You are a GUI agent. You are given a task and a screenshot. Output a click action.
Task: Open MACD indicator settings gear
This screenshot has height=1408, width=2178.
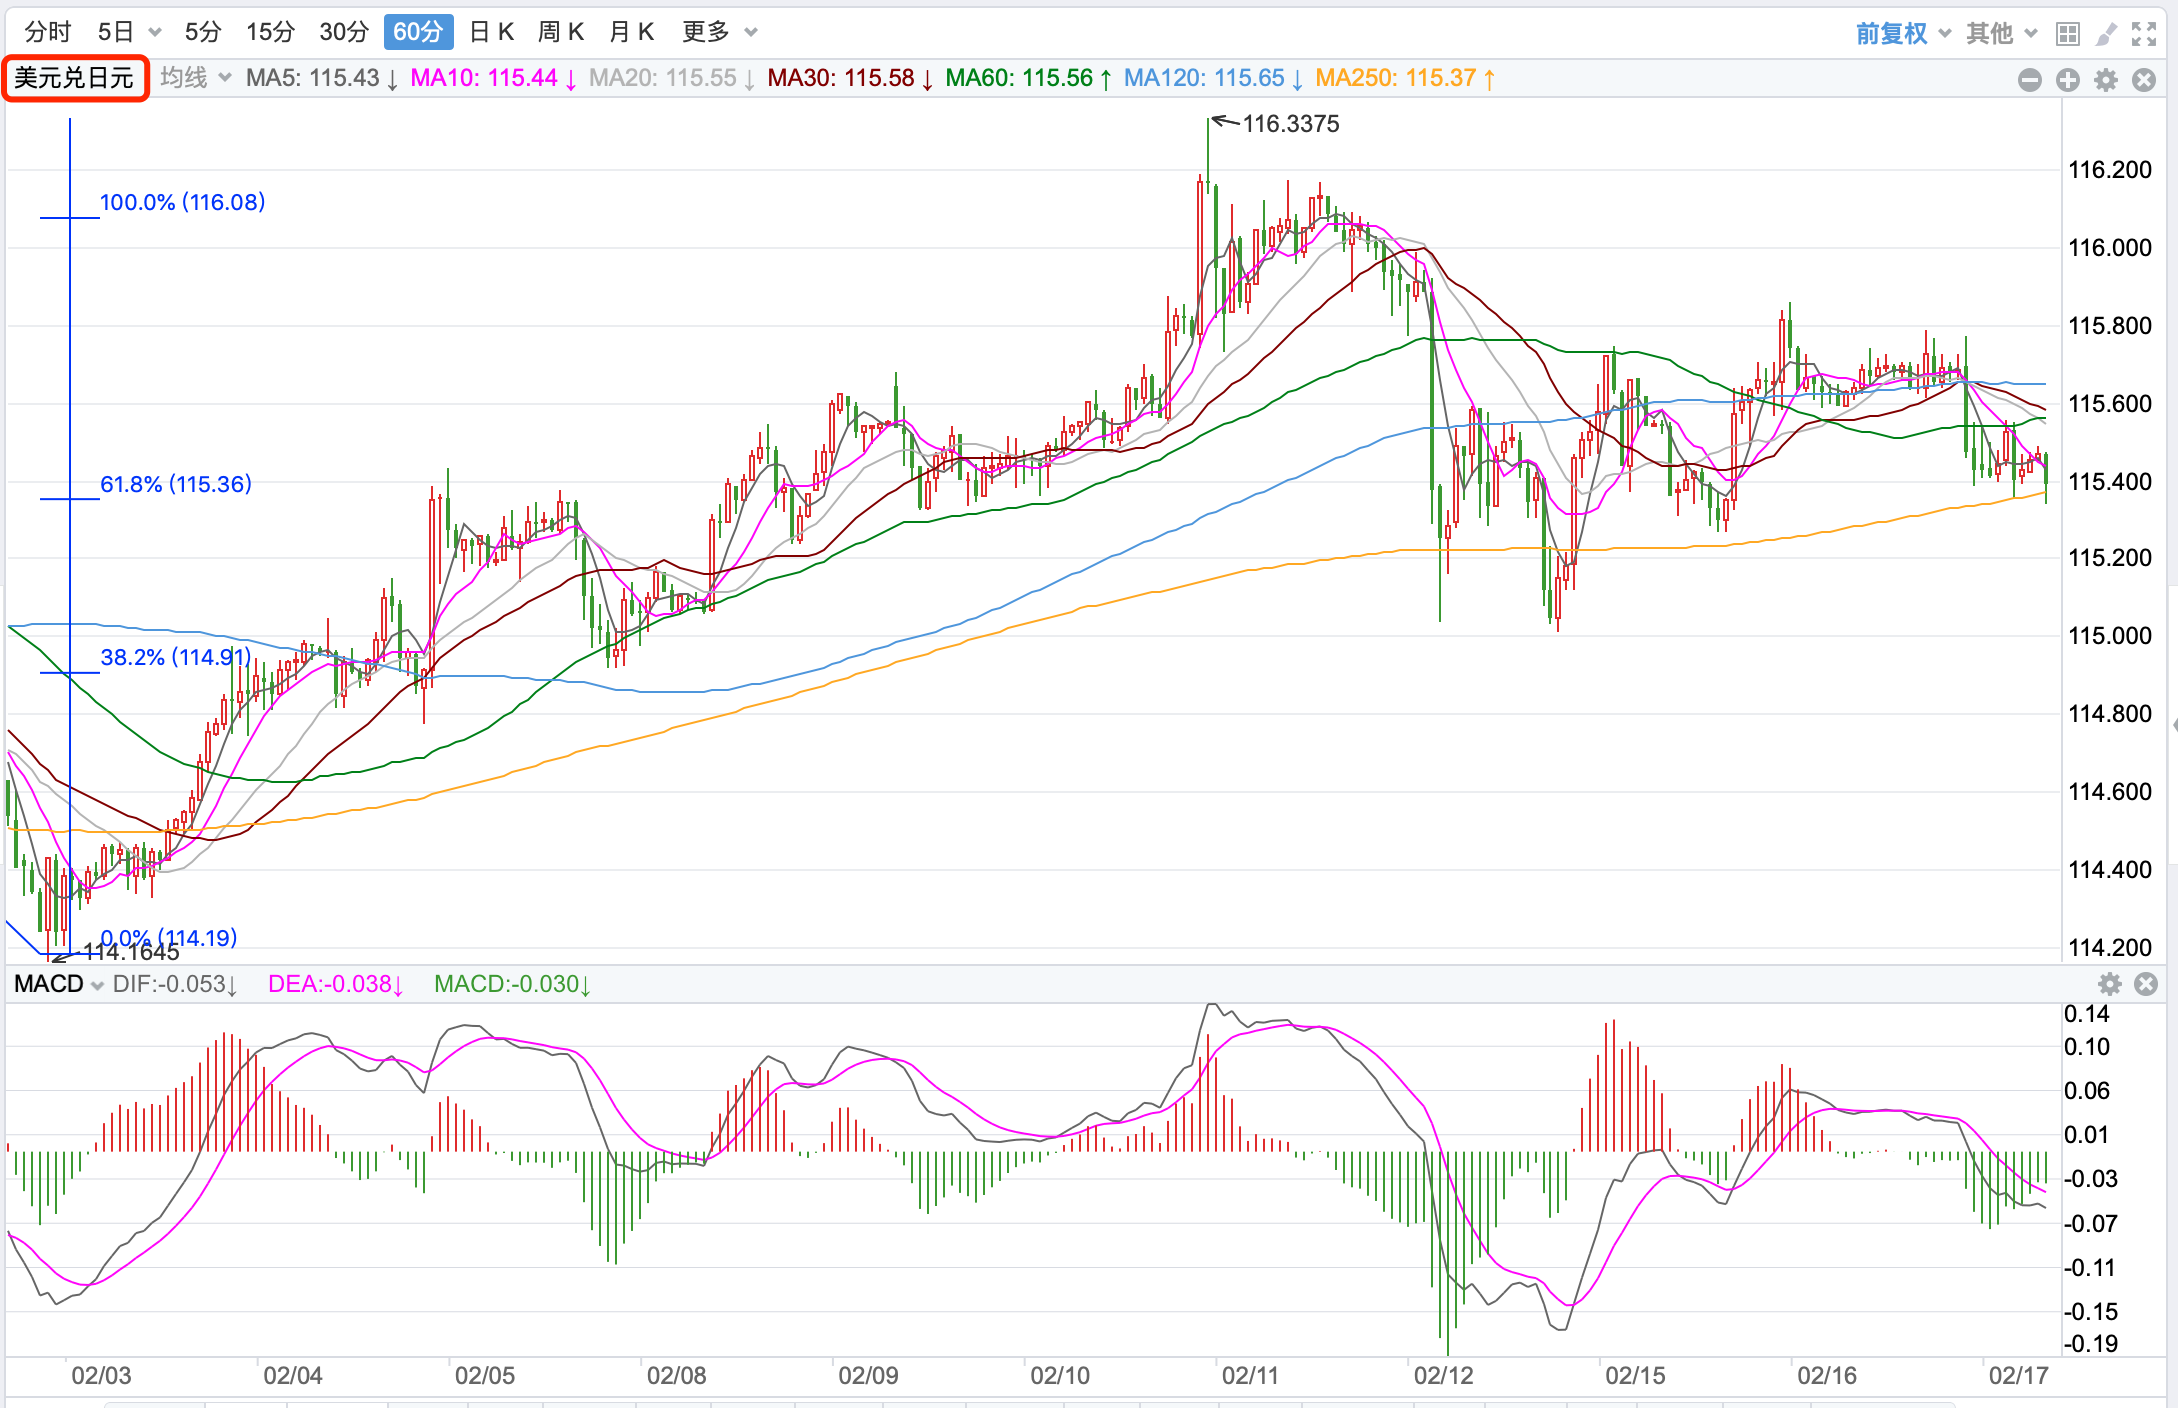click(x=2109, y=984)
